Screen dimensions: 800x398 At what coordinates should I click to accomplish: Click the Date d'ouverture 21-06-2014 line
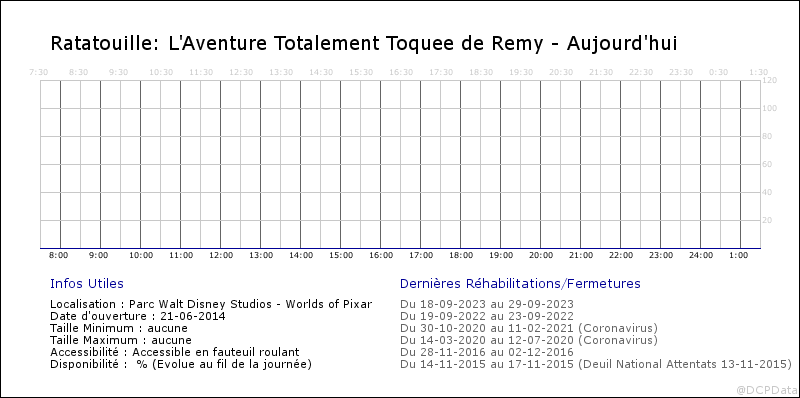[x=138, y=316]
